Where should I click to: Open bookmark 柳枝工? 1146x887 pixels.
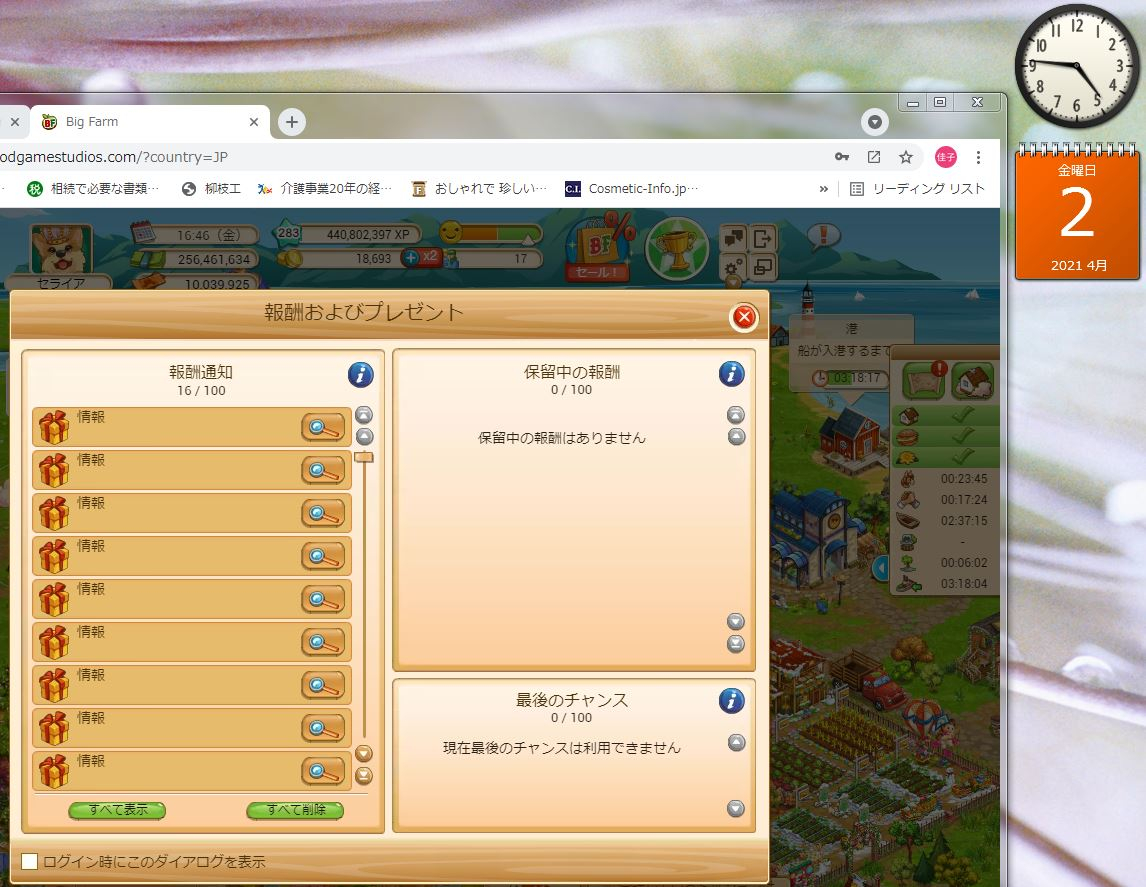[211, 189]
